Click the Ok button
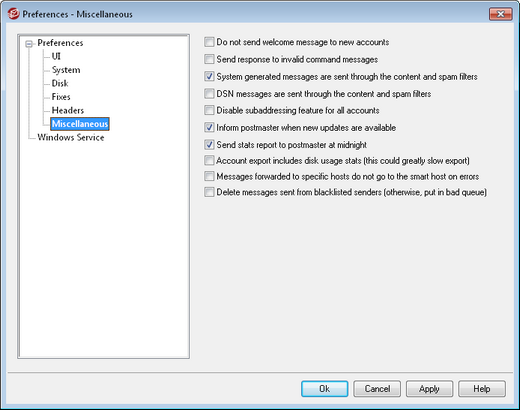The width and height of the screenshot is (520, 410). click(325, 389)
